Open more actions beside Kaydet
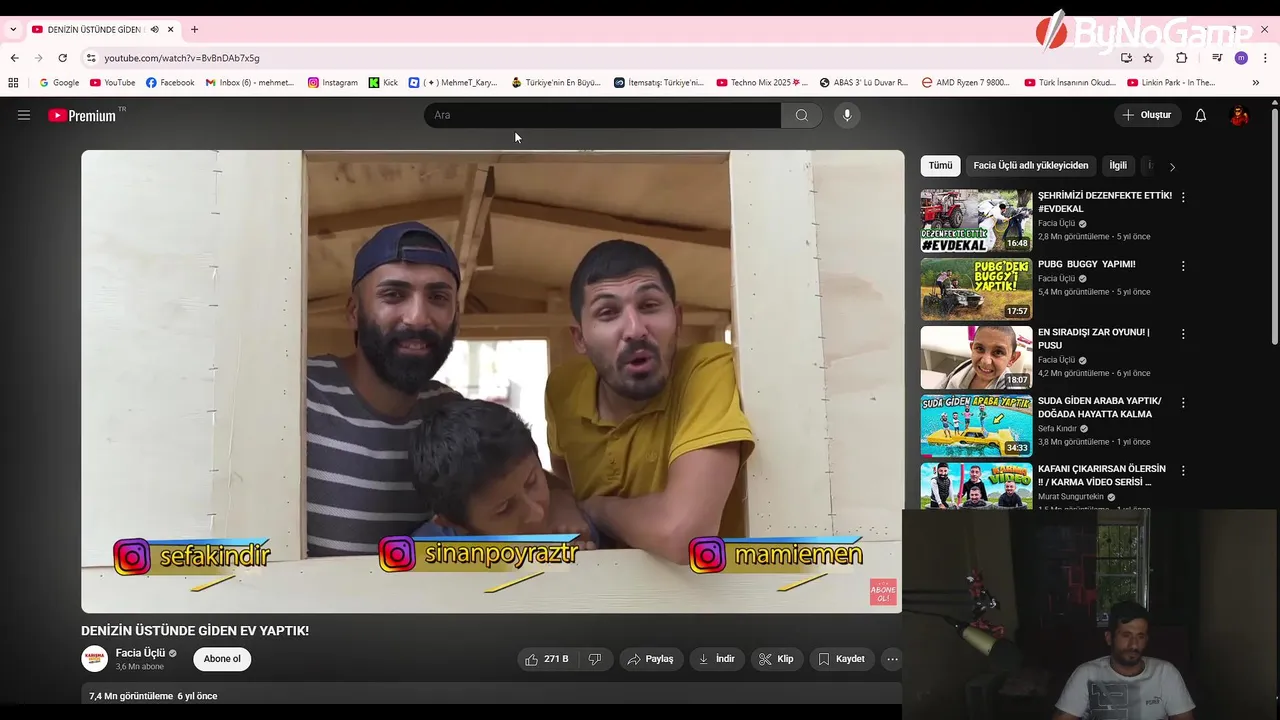Image resolution: width=1280 pixels, height=720 pixels. pyautogui.click(x=892, y=659)
